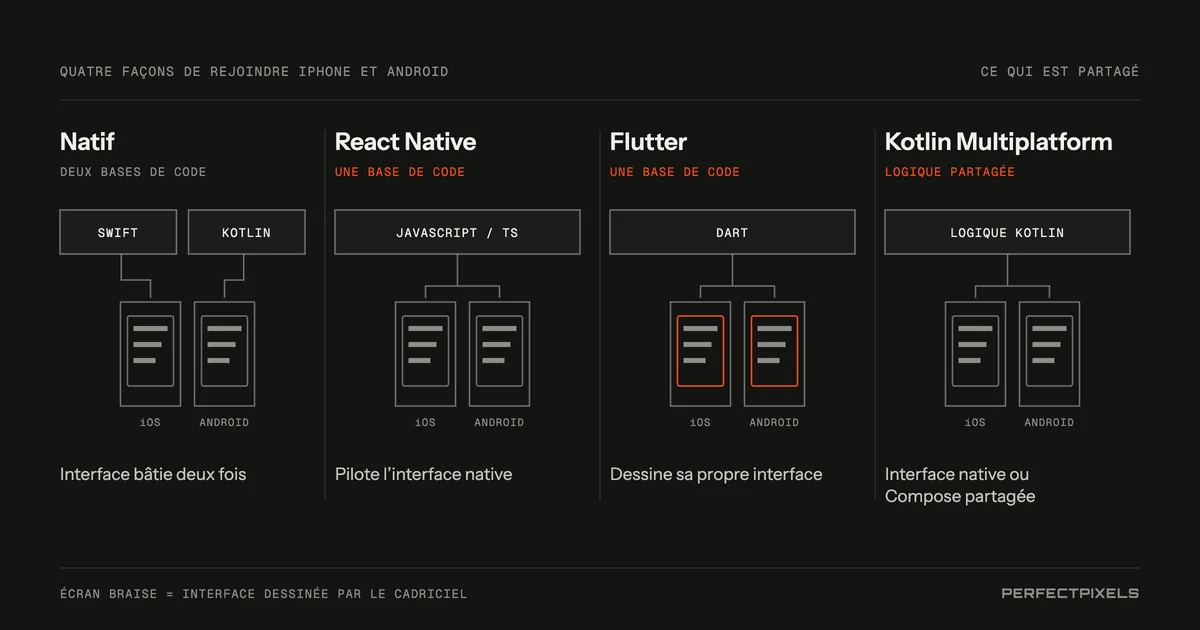The width and height of the screenshot is (1200, 630).
Task: Click the Android phone icon under Natif
Action: 224,354
